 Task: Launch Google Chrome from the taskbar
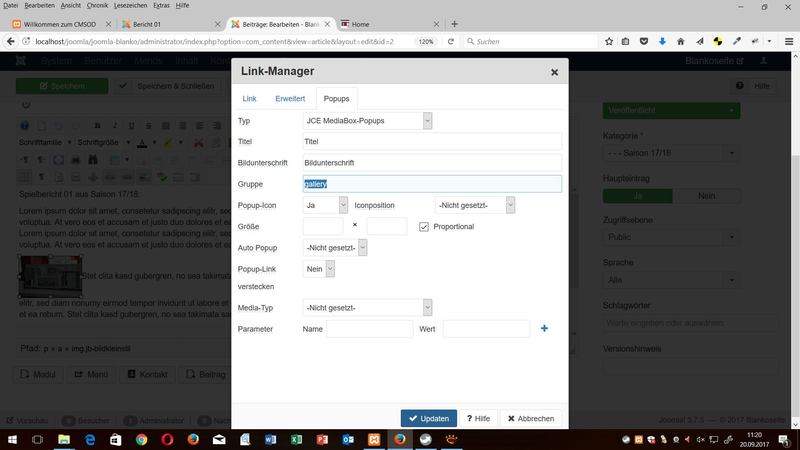coord(141,439)
